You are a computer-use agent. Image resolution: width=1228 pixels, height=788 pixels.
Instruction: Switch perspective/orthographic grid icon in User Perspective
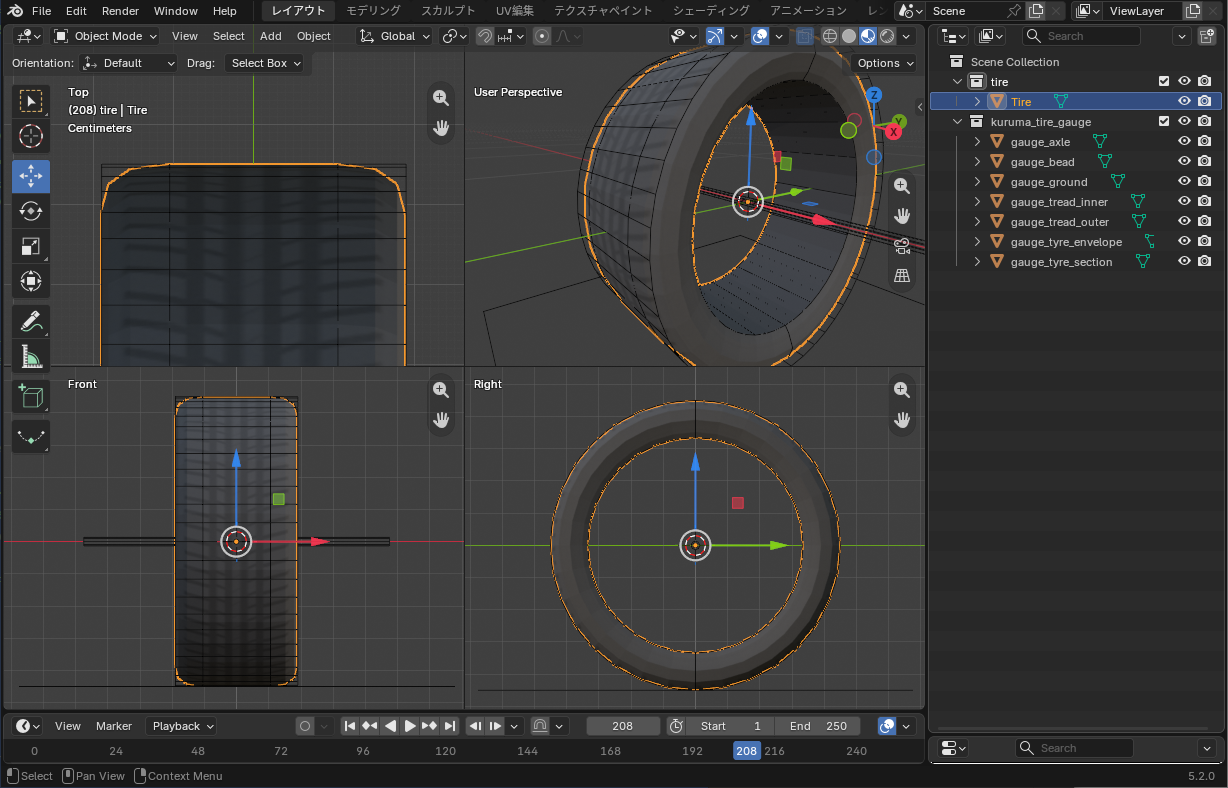pyautogui.click(x=902, y=275)
